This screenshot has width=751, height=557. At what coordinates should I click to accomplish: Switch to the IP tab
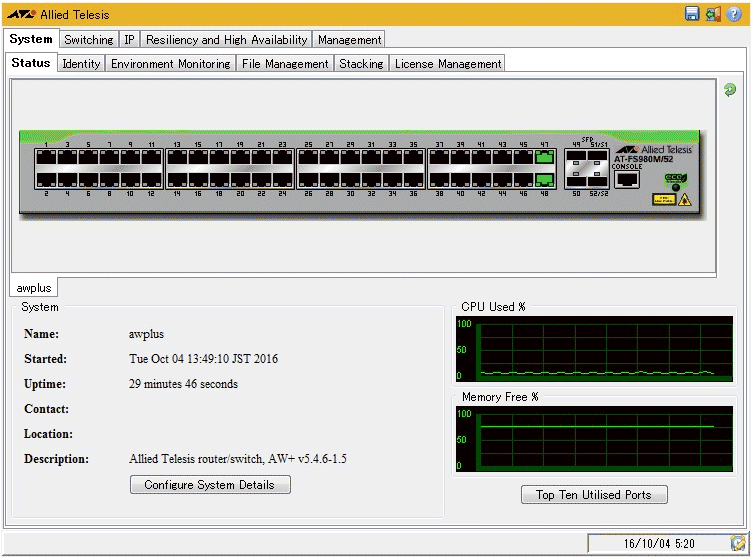pos(129,40)
